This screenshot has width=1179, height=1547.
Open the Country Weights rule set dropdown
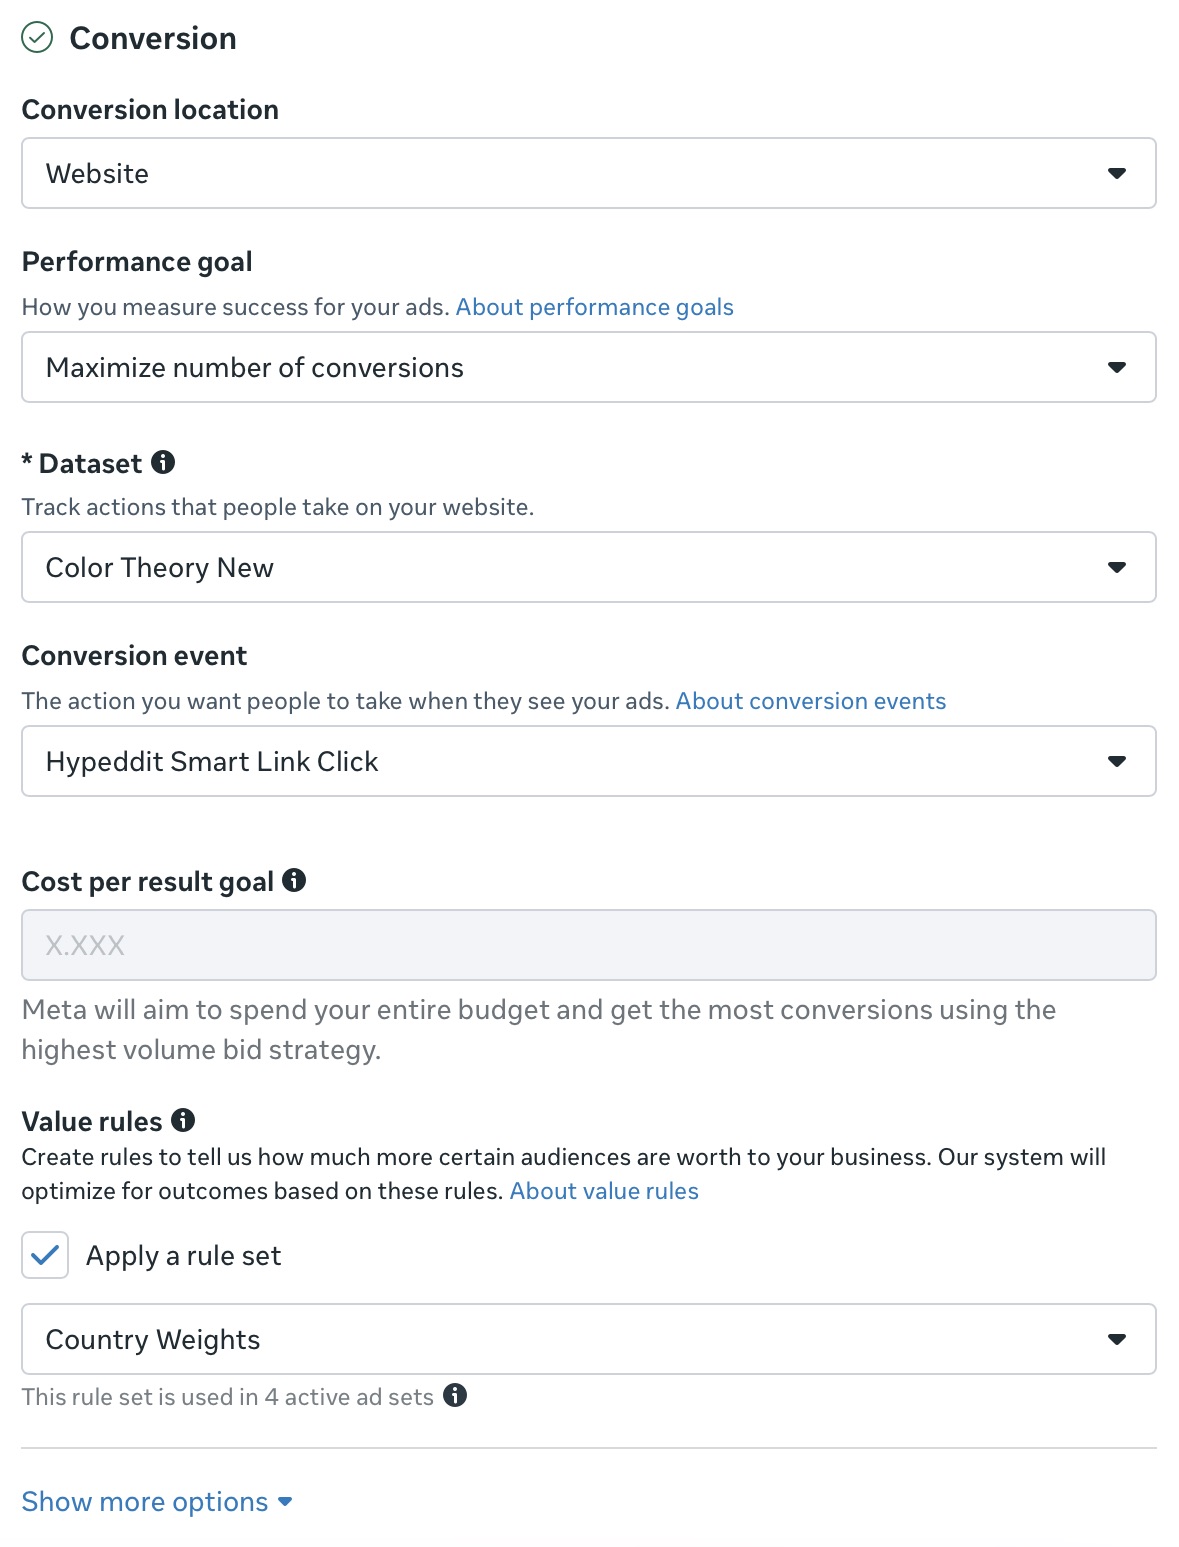click(588, 1338)
